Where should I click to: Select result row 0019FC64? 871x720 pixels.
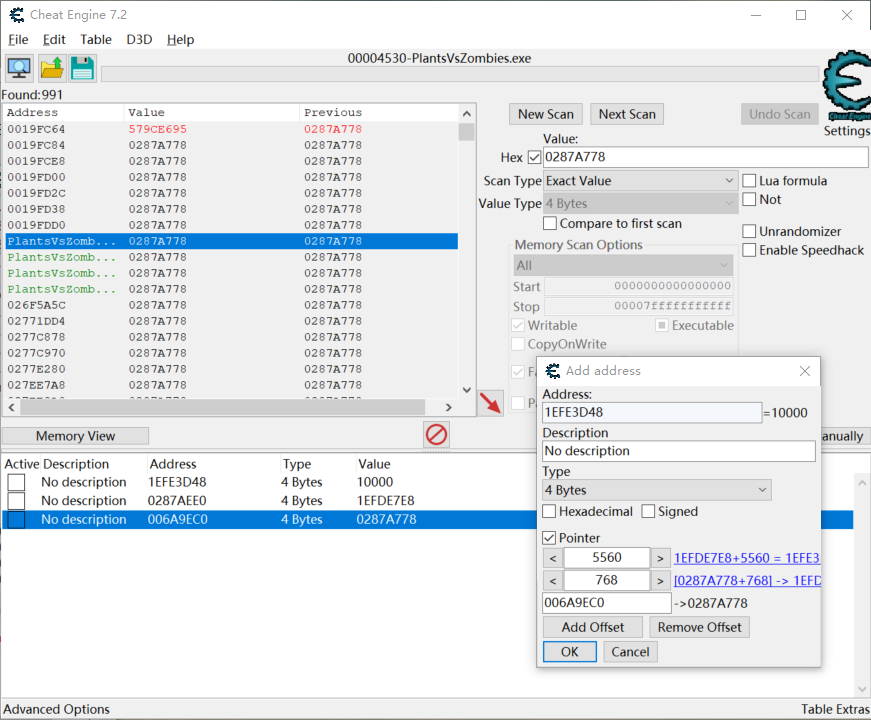232,129
